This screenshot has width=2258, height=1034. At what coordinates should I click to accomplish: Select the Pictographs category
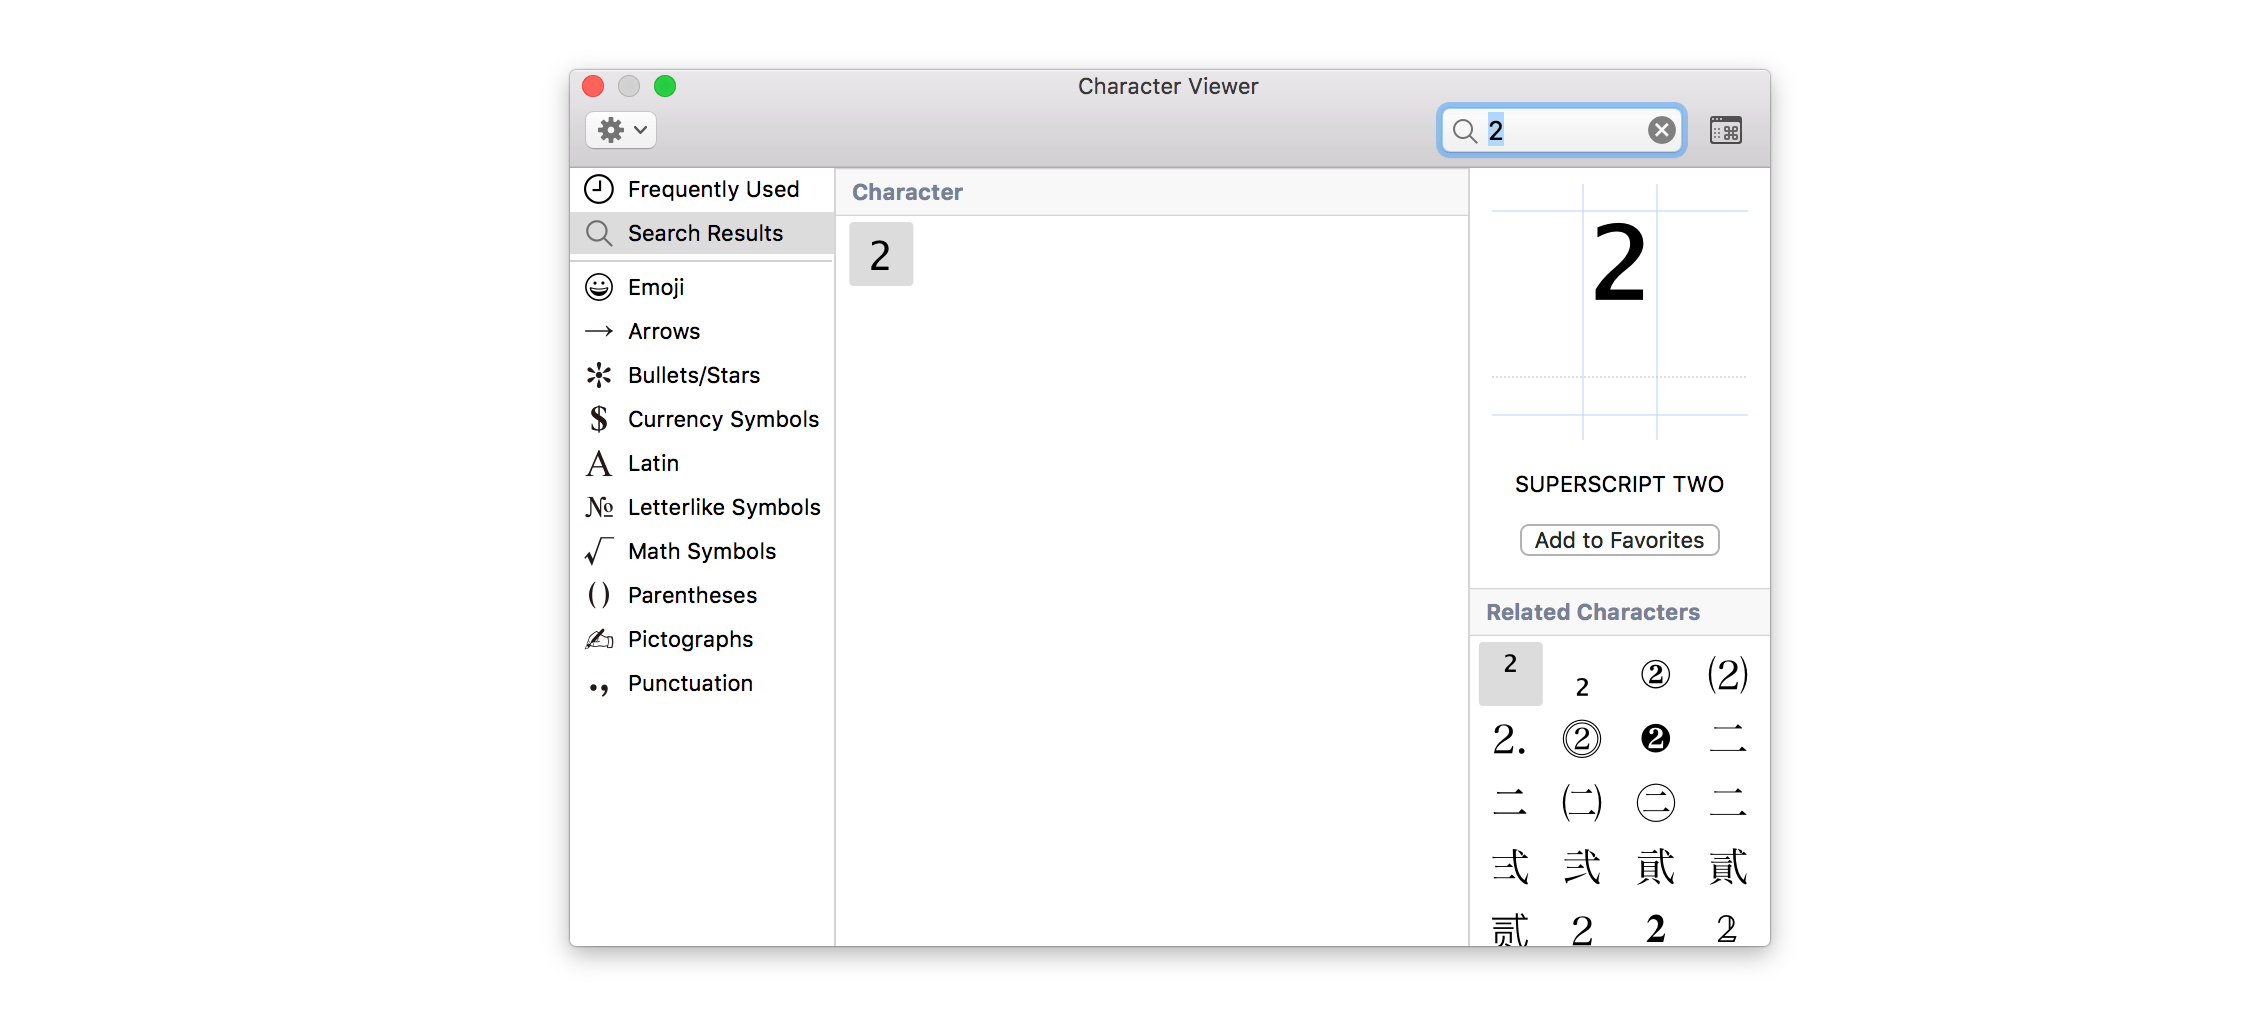tap(691, 639)
